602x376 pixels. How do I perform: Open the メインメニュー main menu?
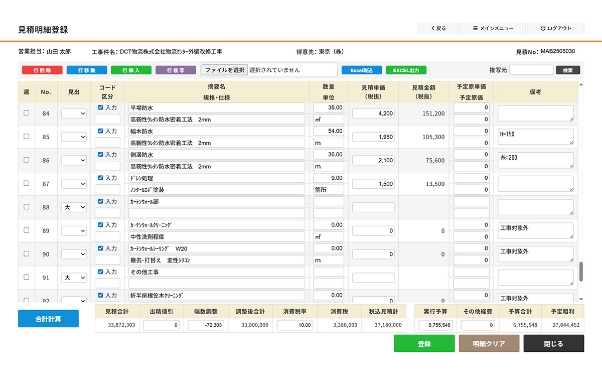(493, 28)
